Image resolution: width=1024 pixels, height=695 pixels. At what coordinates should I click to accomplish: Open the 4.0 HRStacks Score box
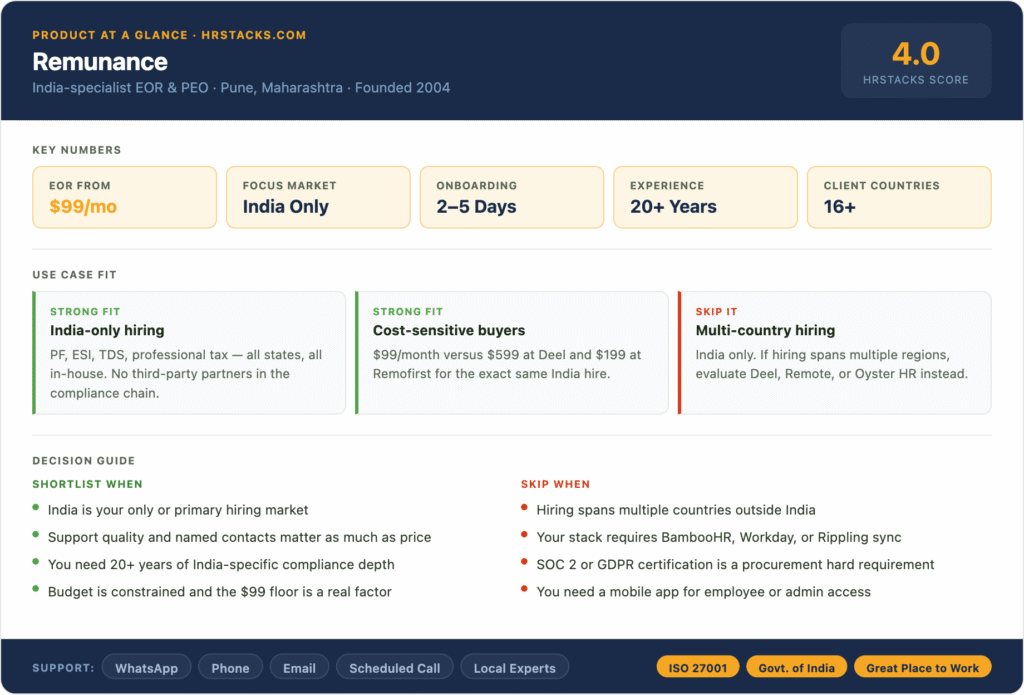916,61
